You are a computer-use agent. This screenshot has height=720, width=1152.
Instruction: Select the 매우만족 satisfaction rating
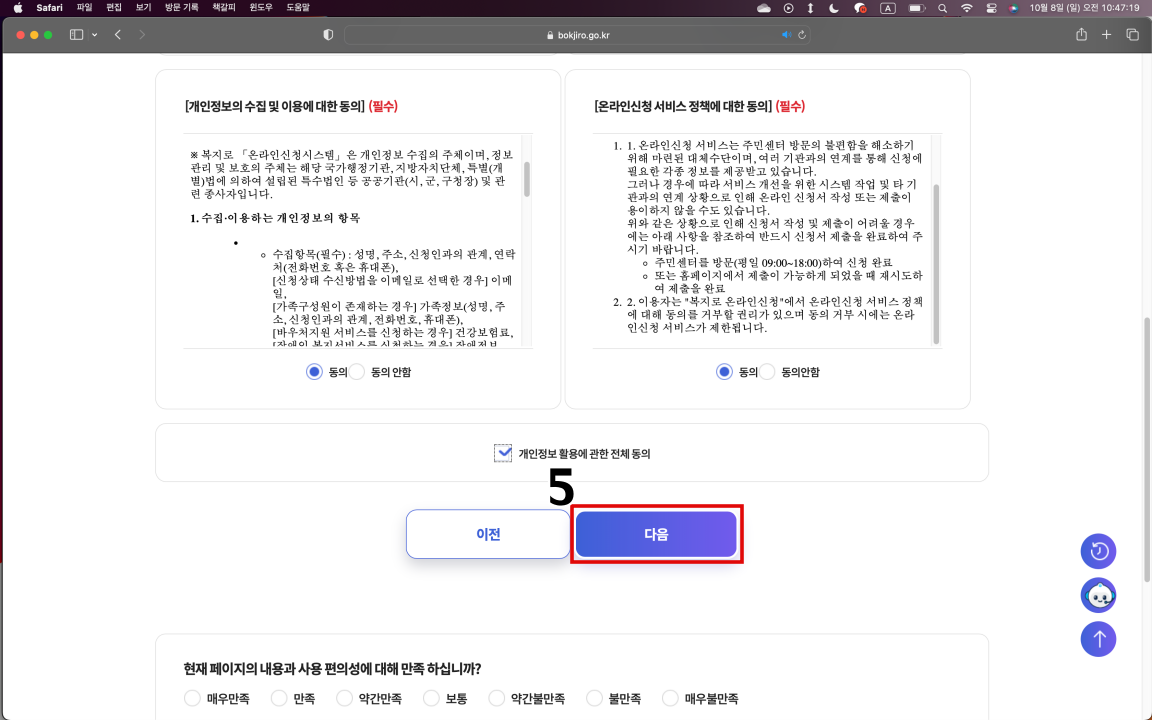point(191,698)
